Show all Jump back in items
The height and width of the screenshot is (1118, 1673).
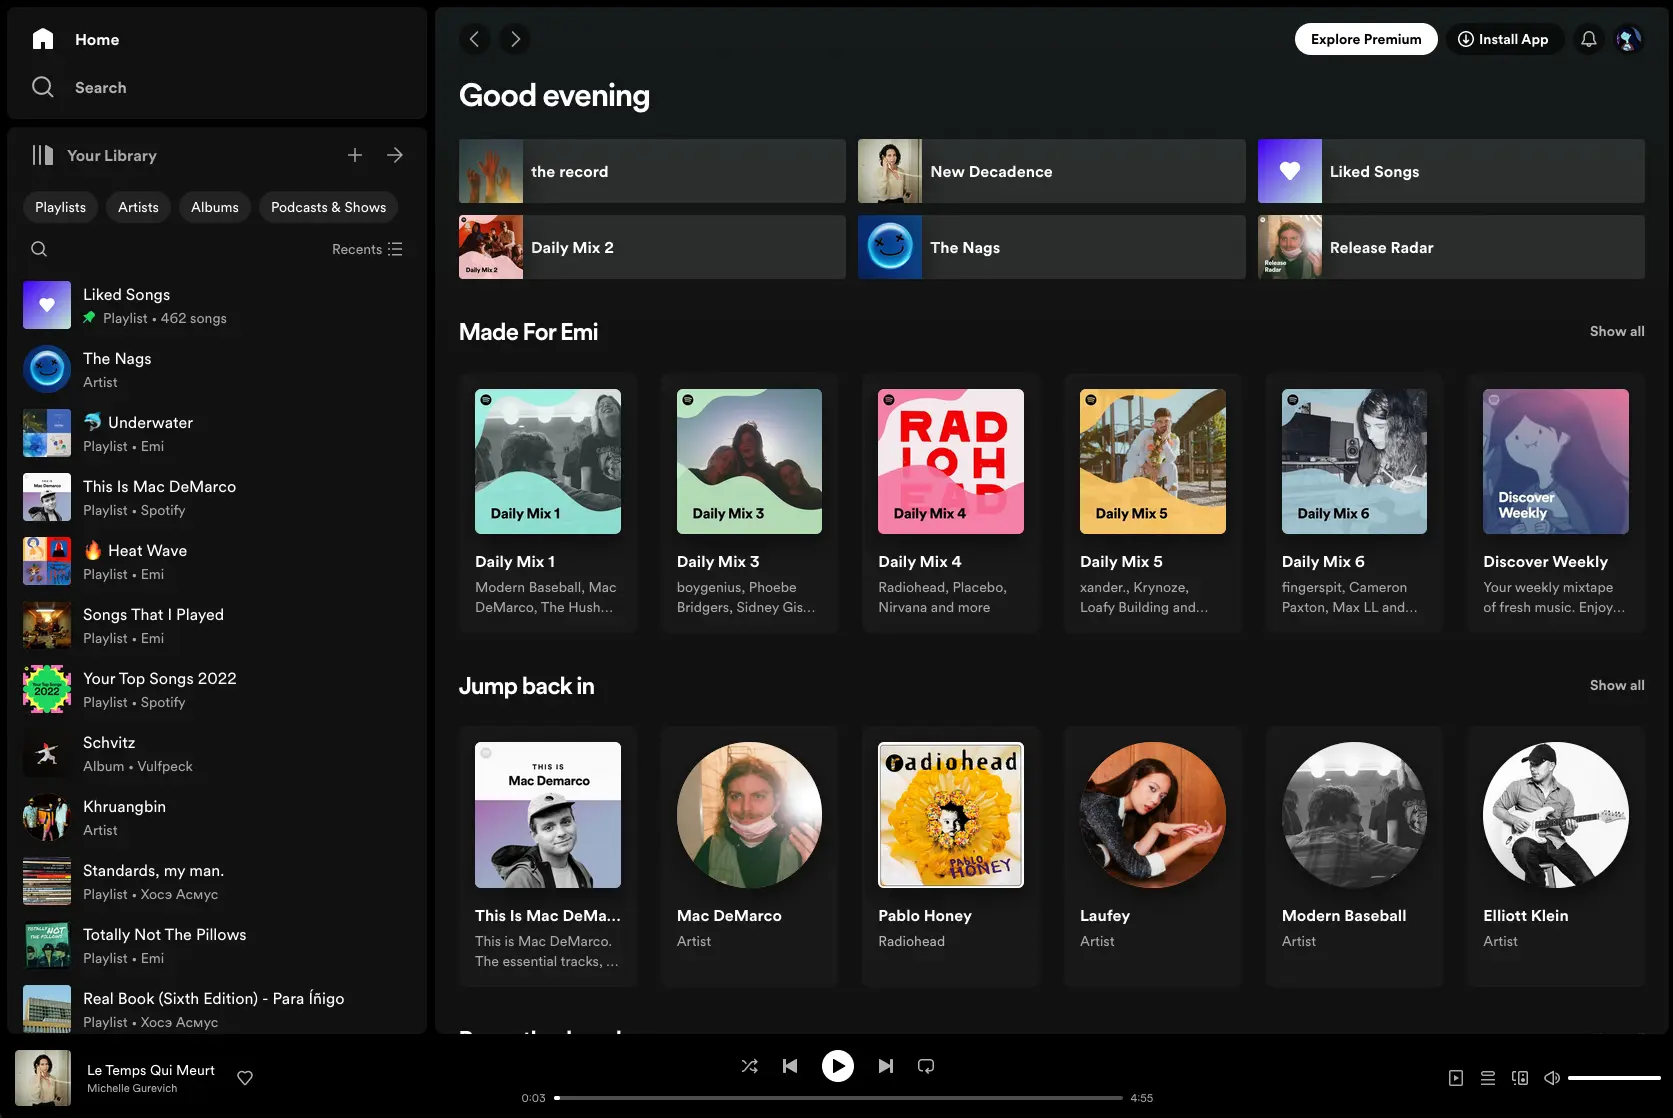[1617, 685]
